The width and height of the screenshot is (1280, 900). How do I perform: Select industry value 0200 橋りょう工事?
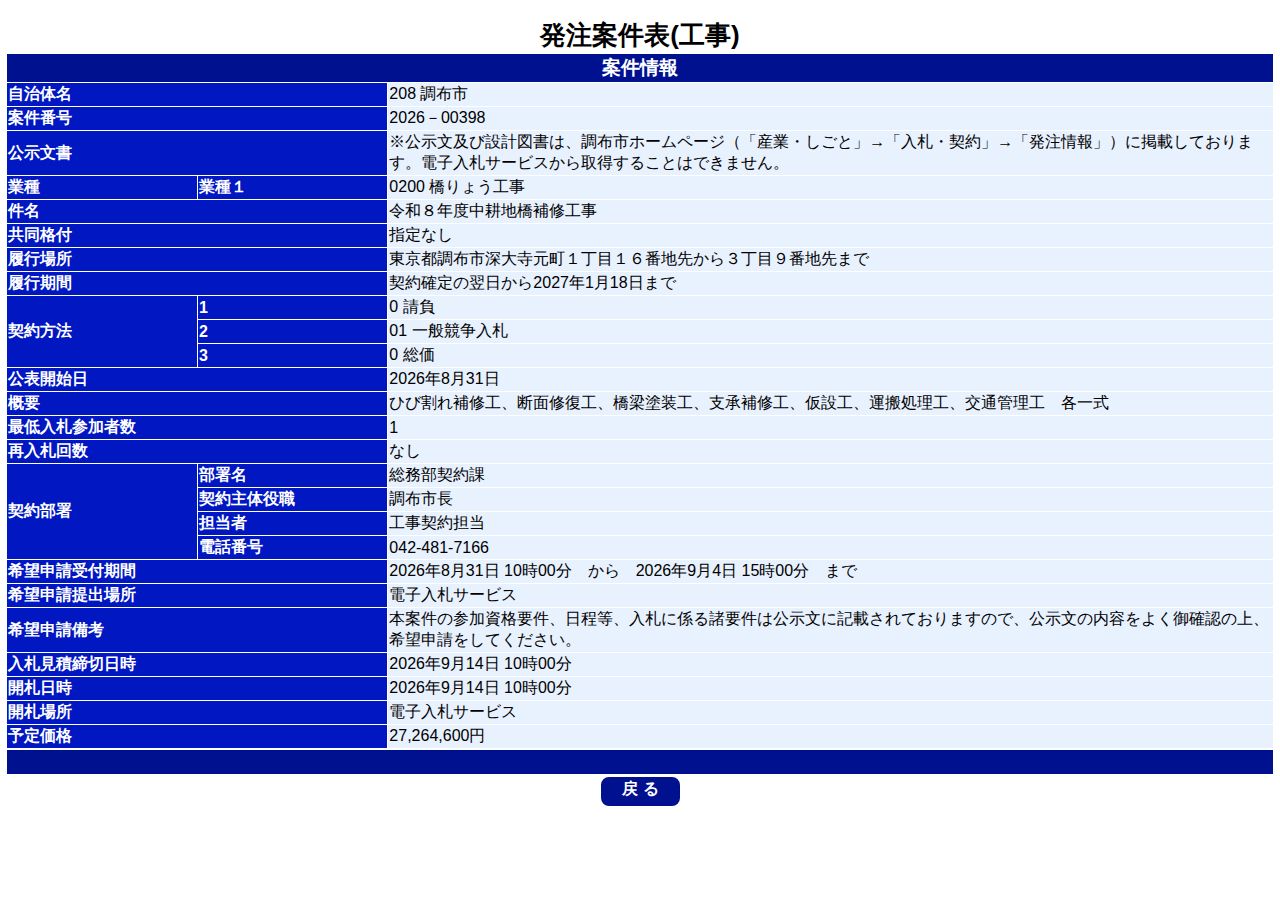[457, 187]
